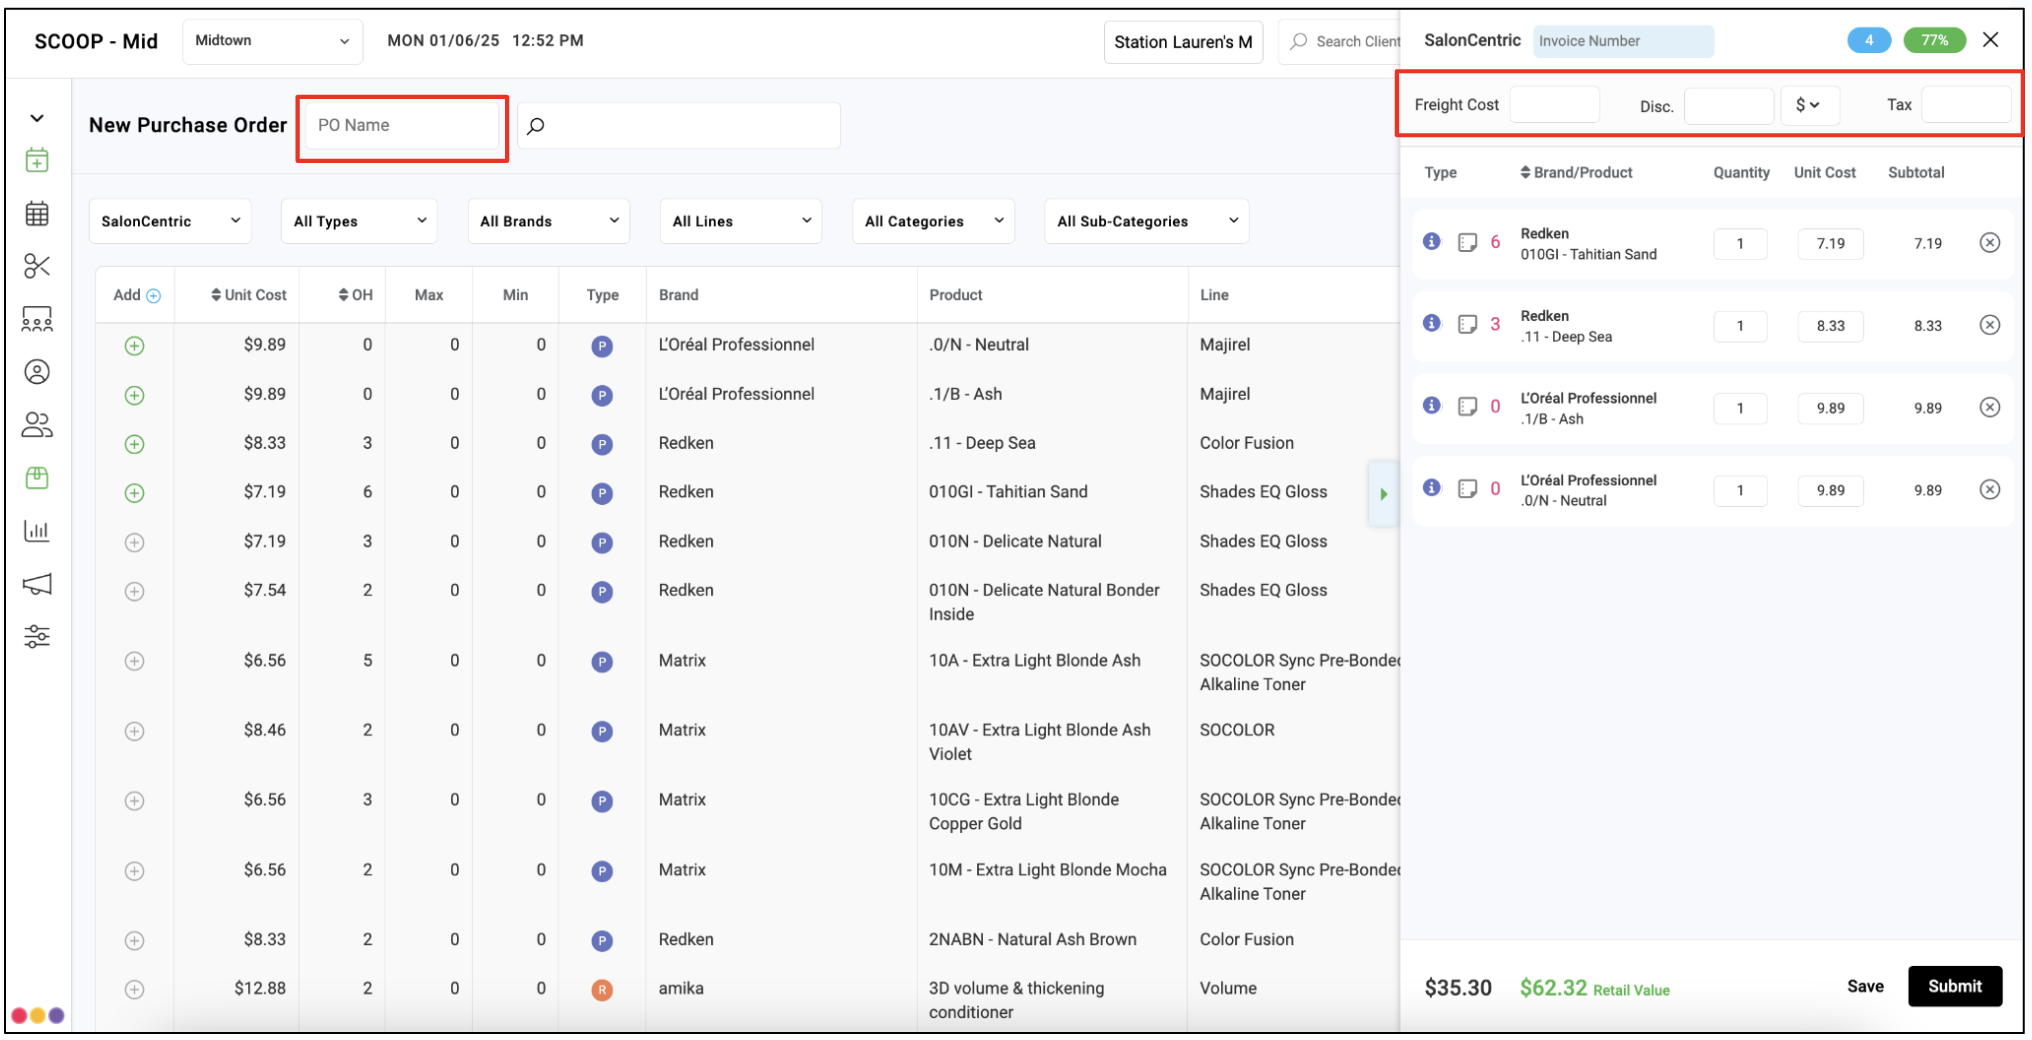Collapse the sidebar with the chevron icon
This screenshot has width=2032, height=1040.
(x=37, y=118)
